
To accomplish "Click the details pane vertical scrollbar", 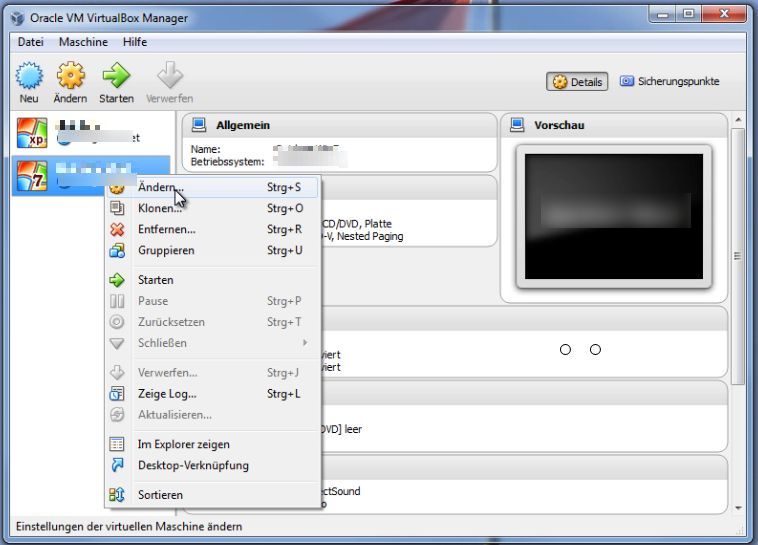I will point(738,255).
